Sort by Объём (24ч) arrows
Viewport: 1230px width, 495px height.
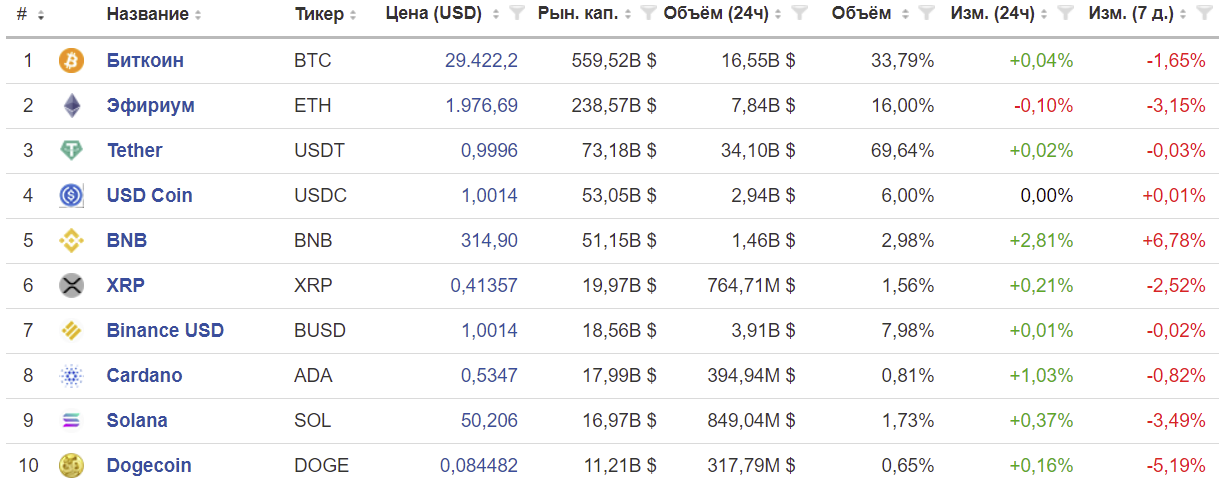[x=780, y=15]
